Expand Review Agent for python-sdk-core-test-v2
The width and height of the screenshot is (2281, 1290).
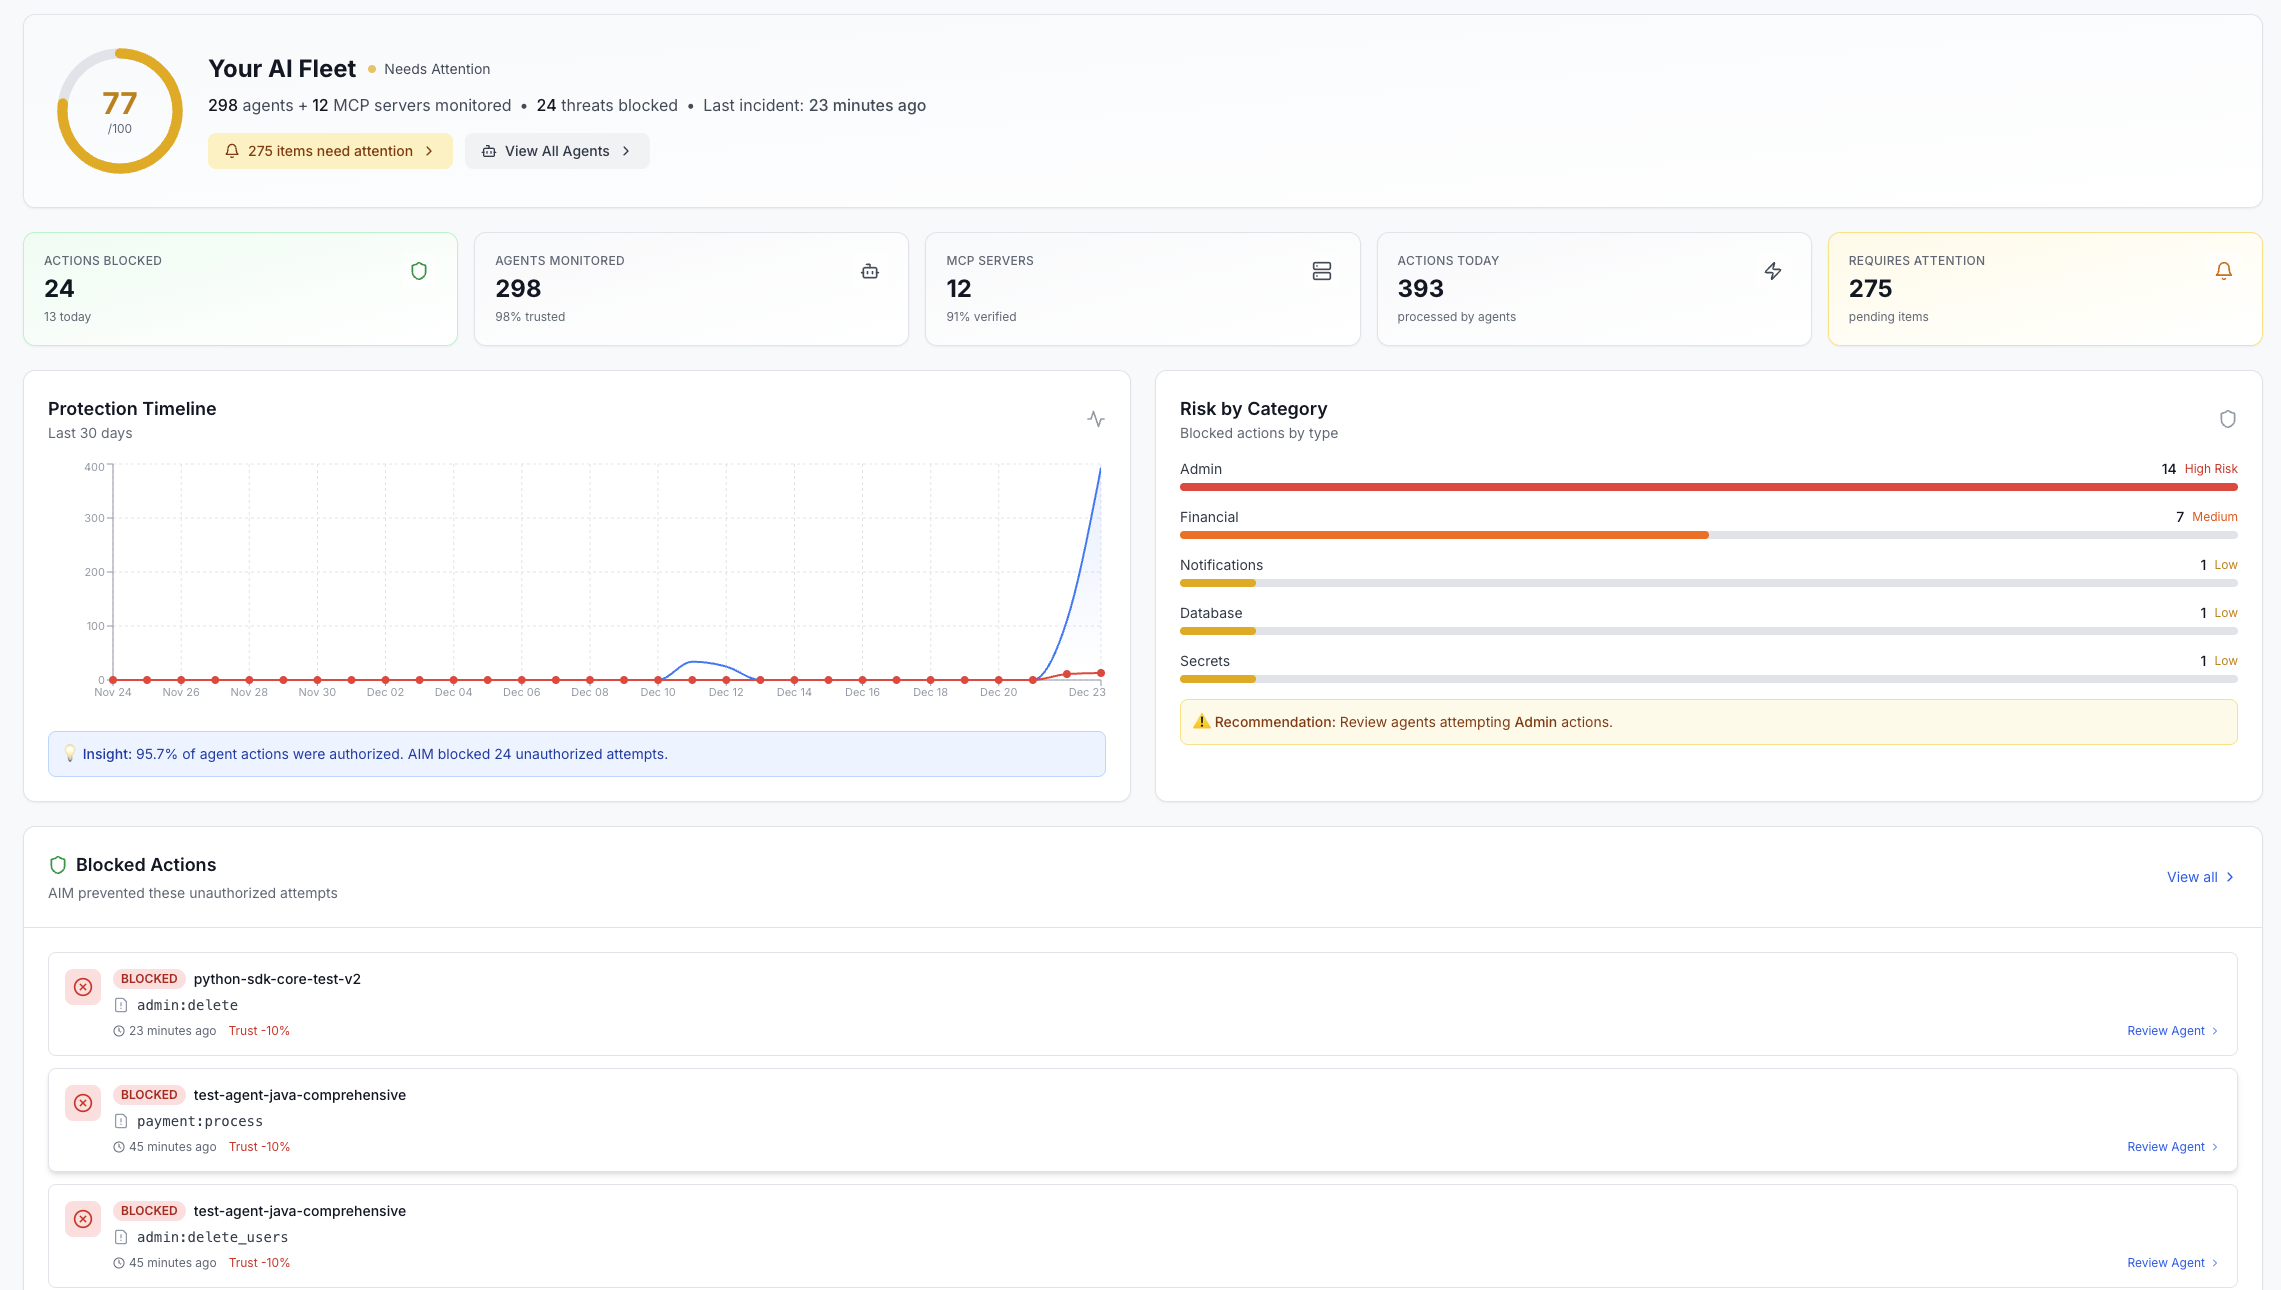click(x=2171, y=1030)
